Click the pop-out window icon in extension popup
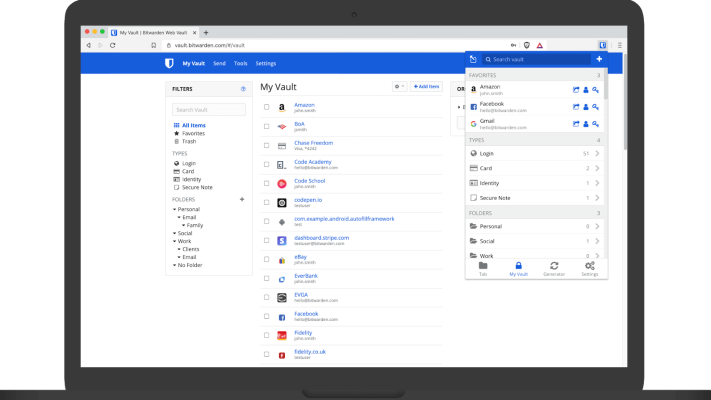 point(473,59)
